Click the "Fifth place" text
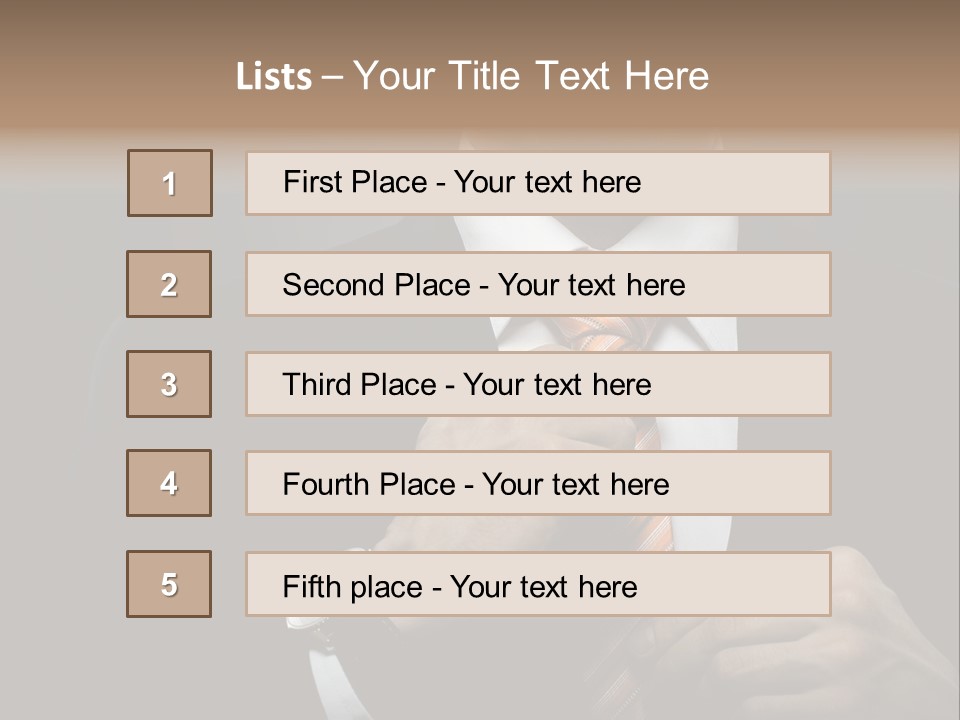The width and height of the screenshot is (960, 720). pos(353,586)
